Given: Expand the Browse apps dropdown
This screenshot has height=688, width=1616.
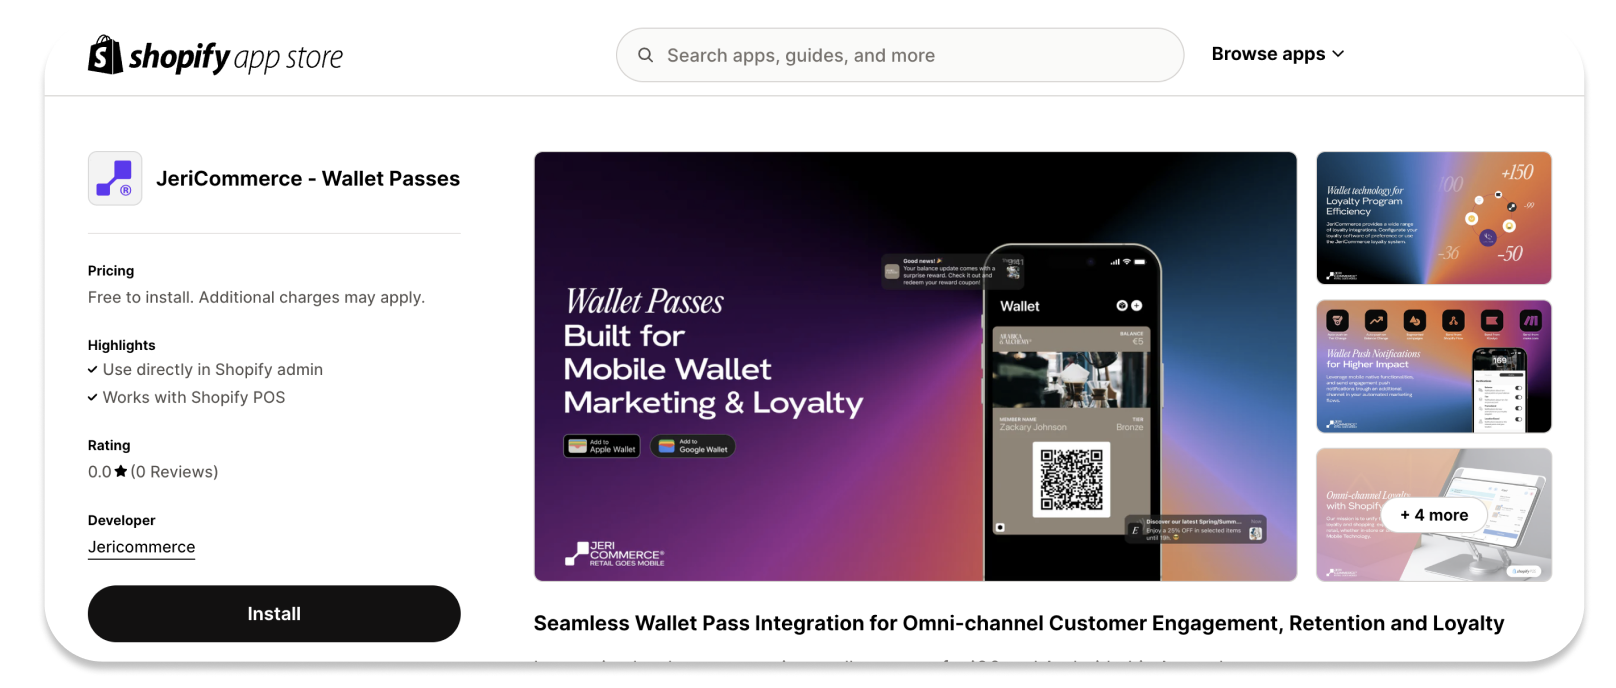Looking at the screenshot, I should click(1277, 54).
